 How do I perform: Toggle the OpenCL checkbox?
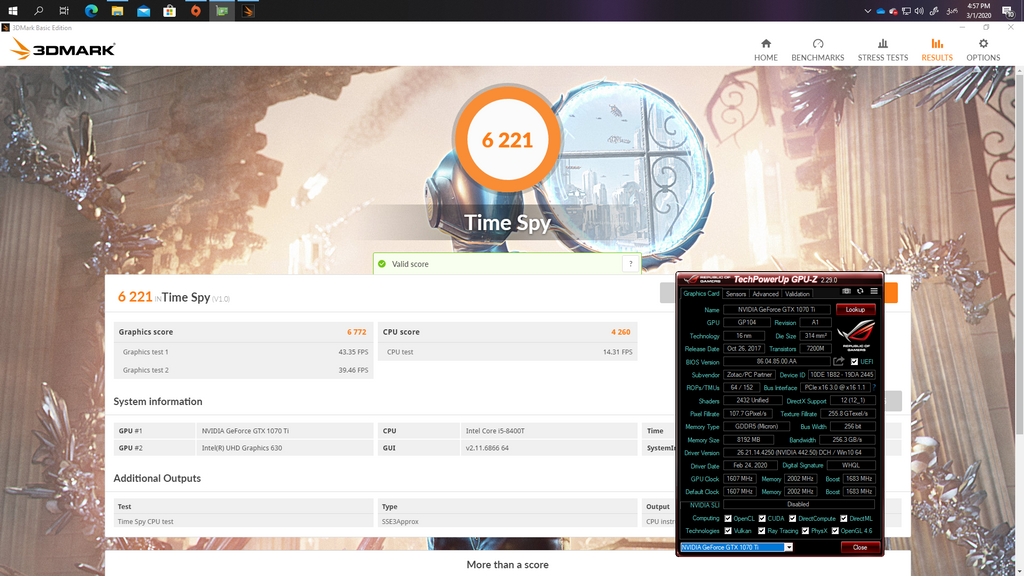728,519
